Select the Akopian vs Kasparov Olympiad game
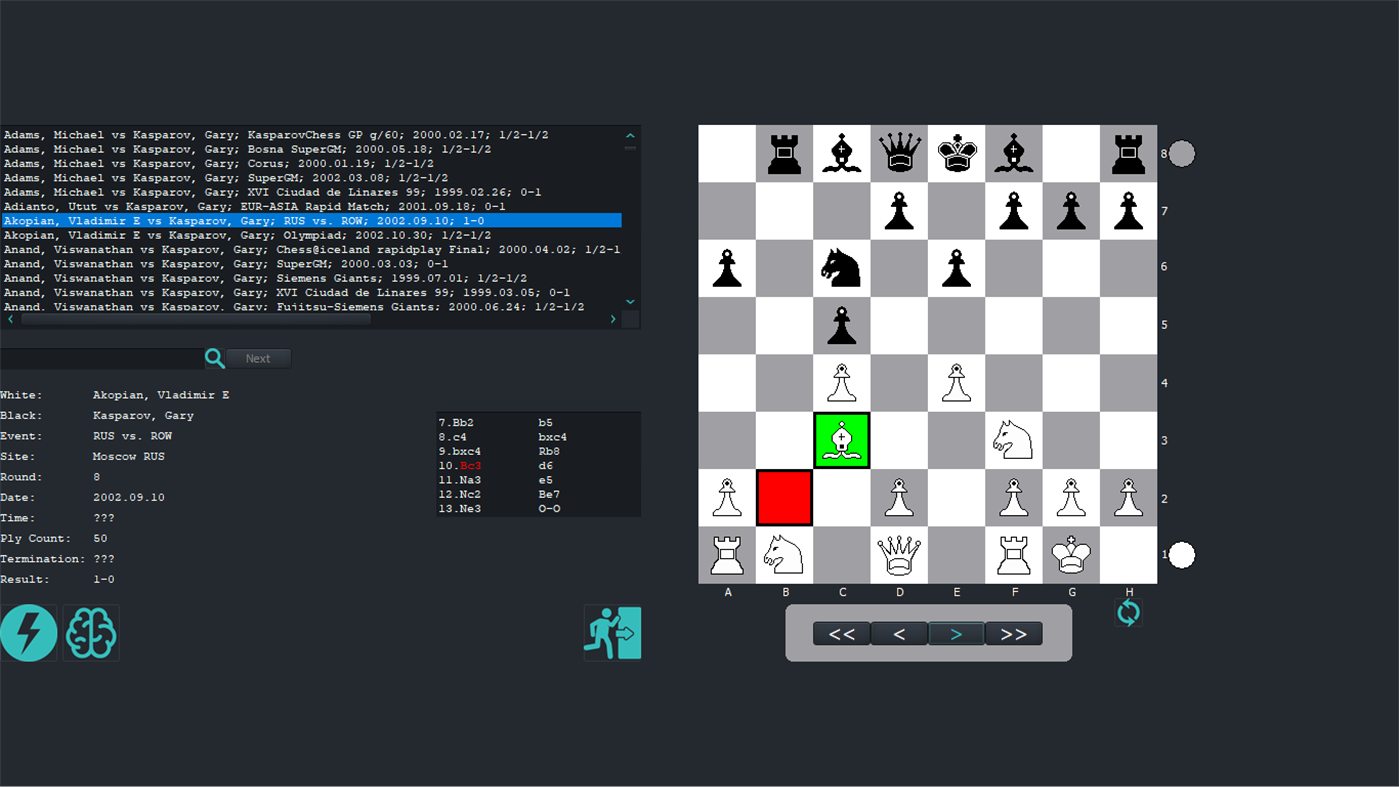The image size is (1399, 787). pos(300,234)
